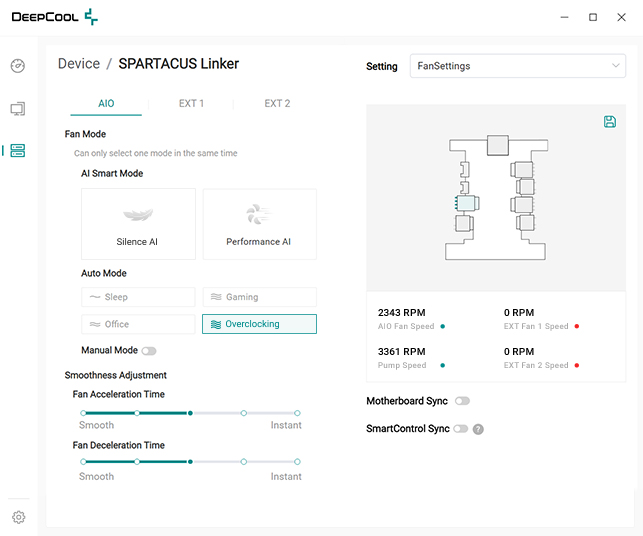643x536 pixels.
Task: Toggle the Manual Mode switch
Action: coord(149,351)
